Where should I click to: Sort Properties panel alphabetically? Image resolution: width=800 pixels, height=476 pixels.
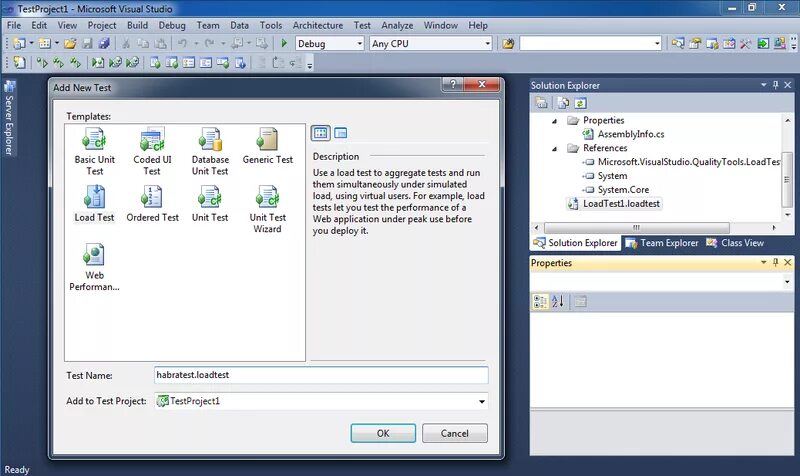(558, 302)
